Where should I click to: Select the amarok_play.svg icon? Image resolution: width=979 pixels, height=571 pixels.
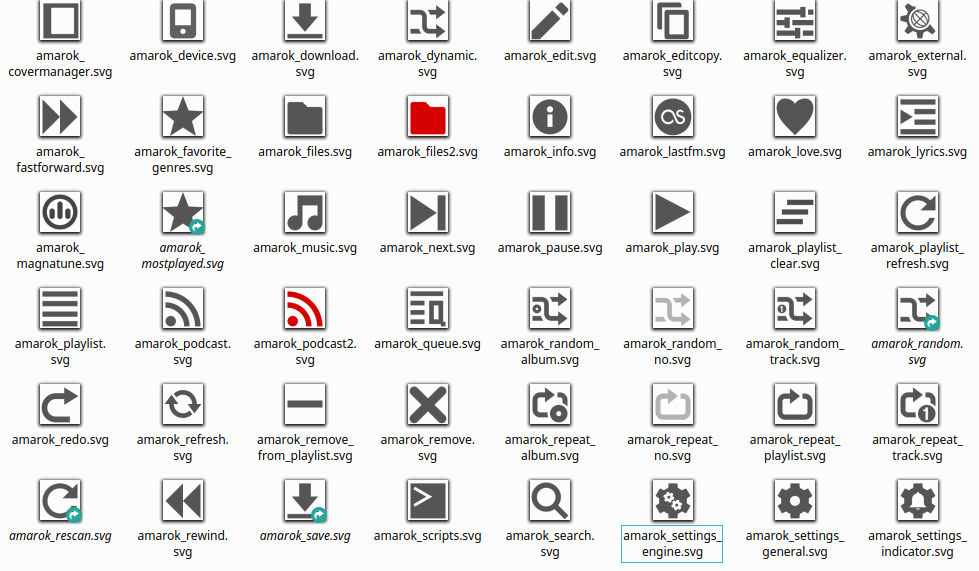point(672,213)
